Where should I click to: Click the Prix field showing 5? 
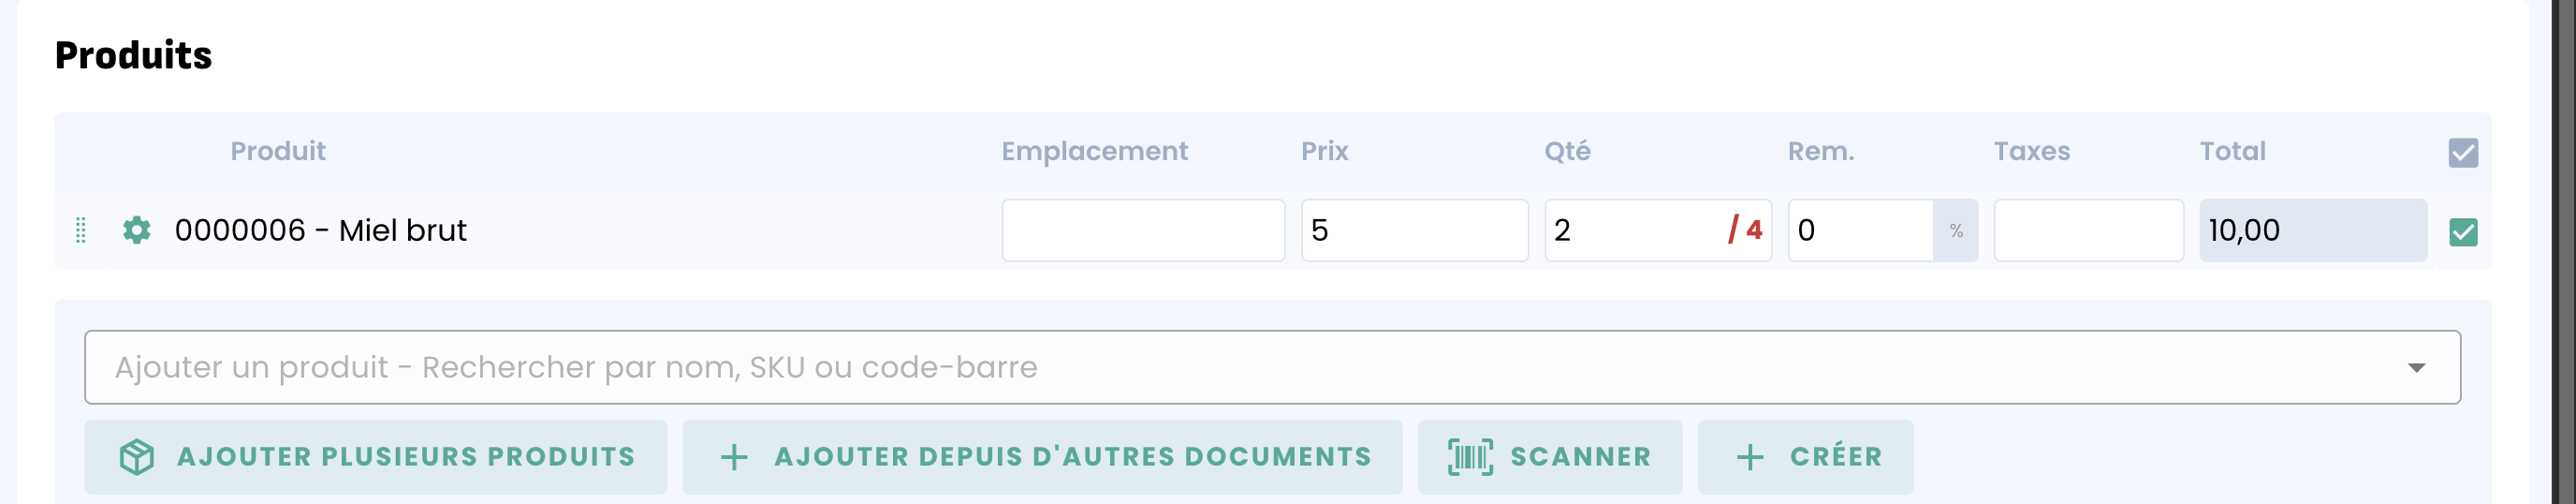click(x=1414, y=230)
